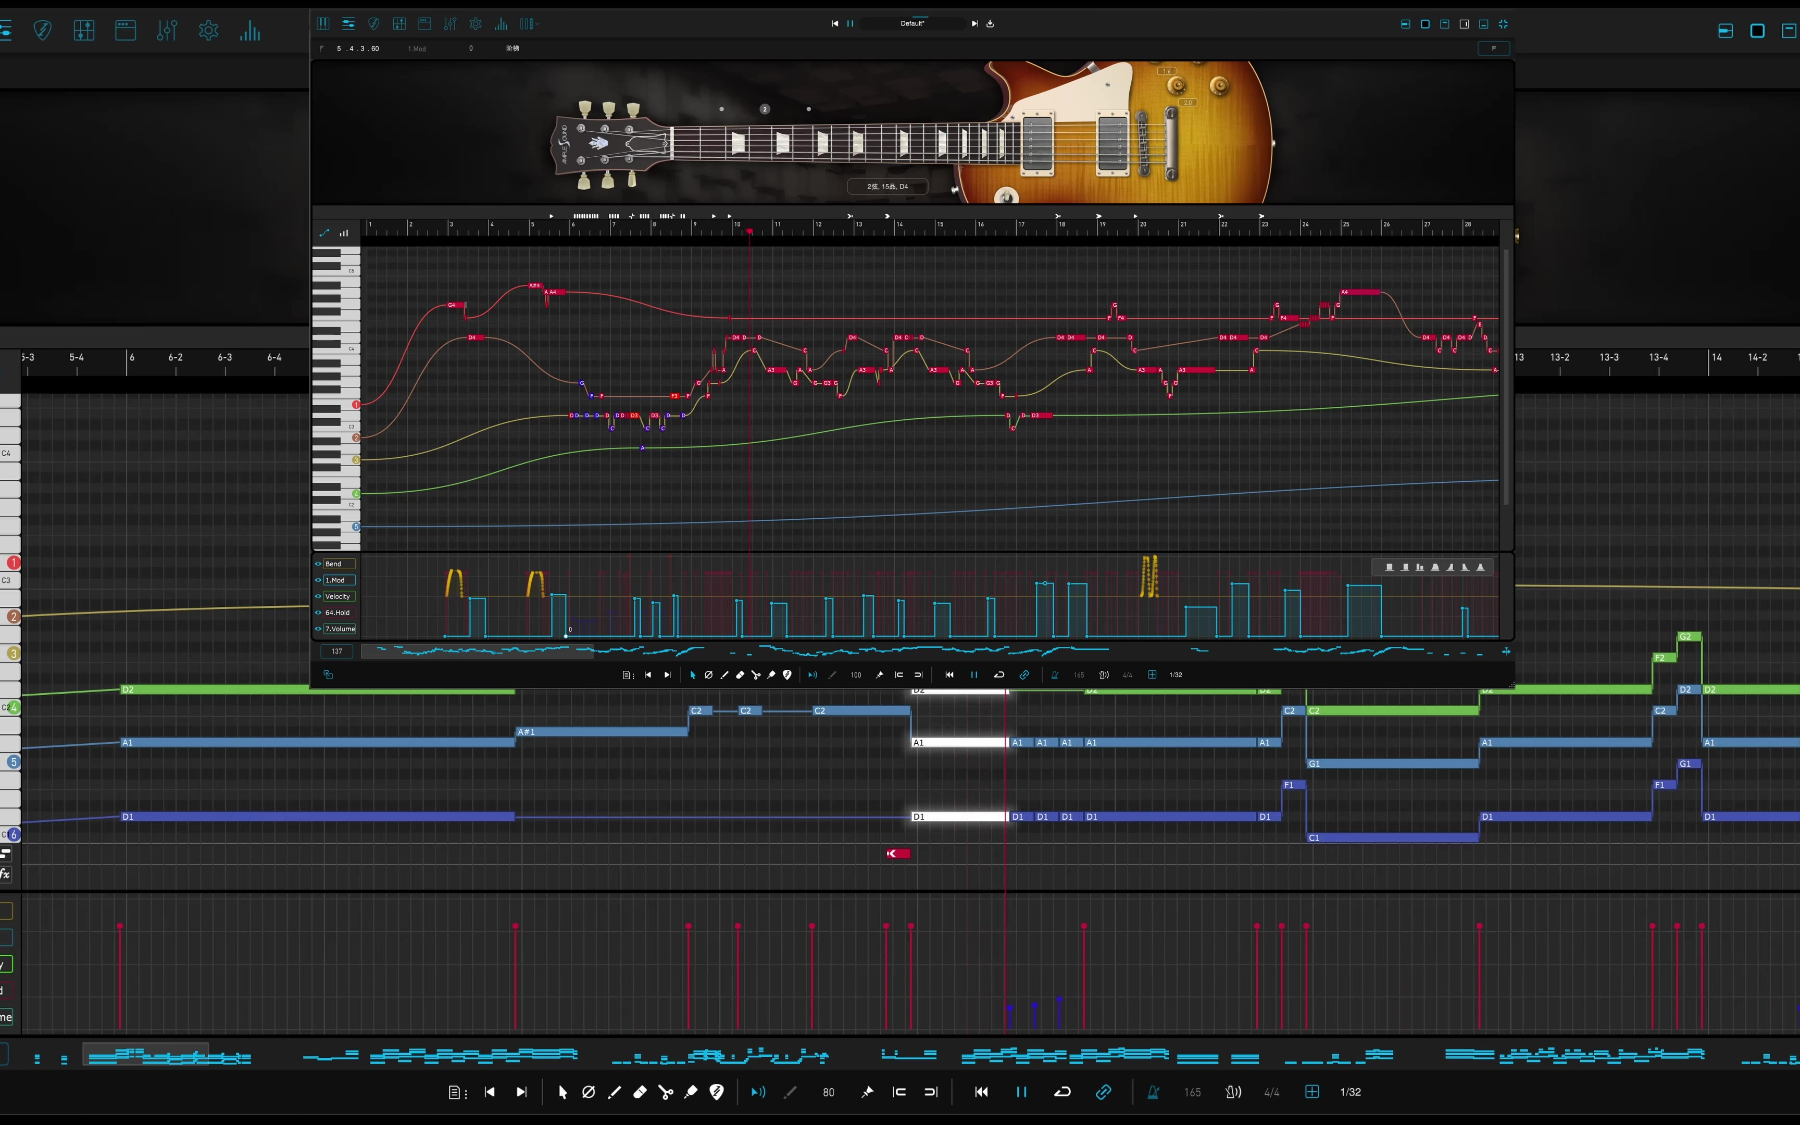Rewind to start in bottom transport
This screenshot has height=1125, width=1800.
coord(981,1092)
